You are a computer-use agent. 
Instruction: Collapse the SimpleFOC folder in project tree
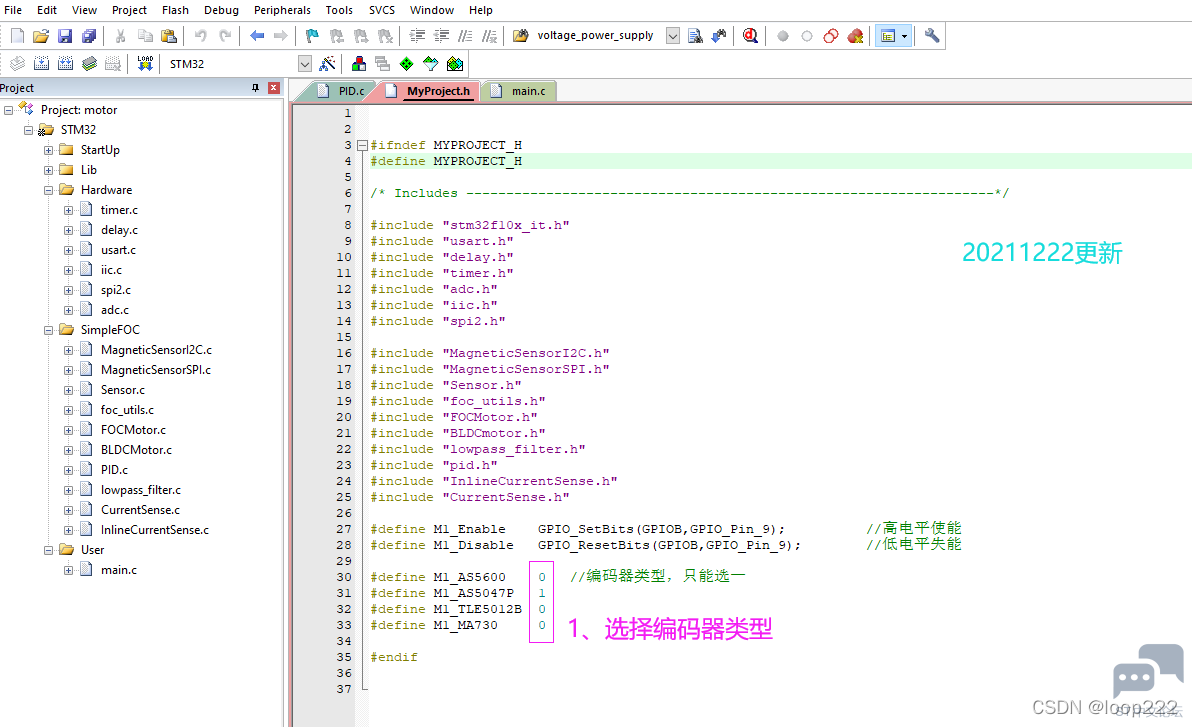tap(49, 330)
